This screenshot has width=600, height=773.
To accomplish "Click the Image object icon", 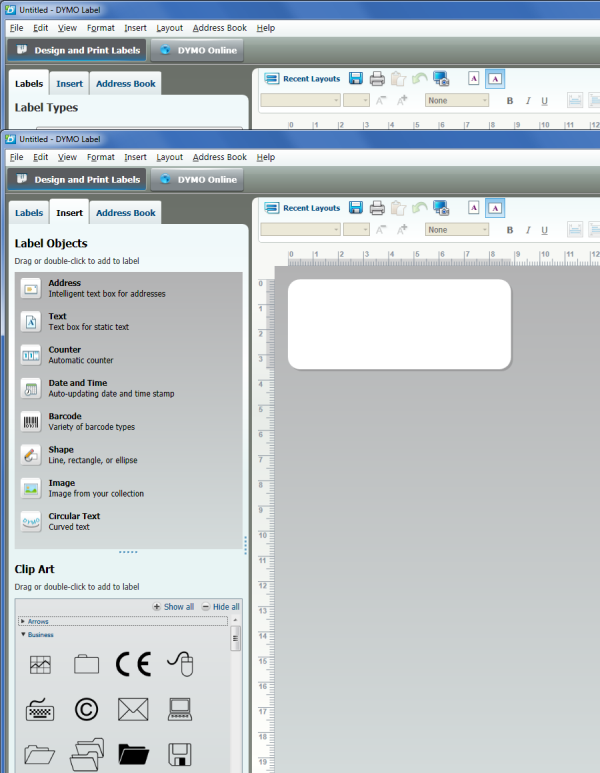I will point(31,488).
